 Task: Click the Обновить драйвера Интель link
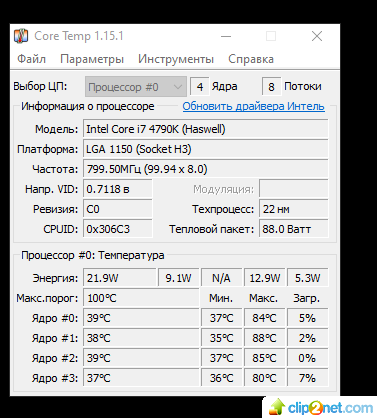click(254, 106)
